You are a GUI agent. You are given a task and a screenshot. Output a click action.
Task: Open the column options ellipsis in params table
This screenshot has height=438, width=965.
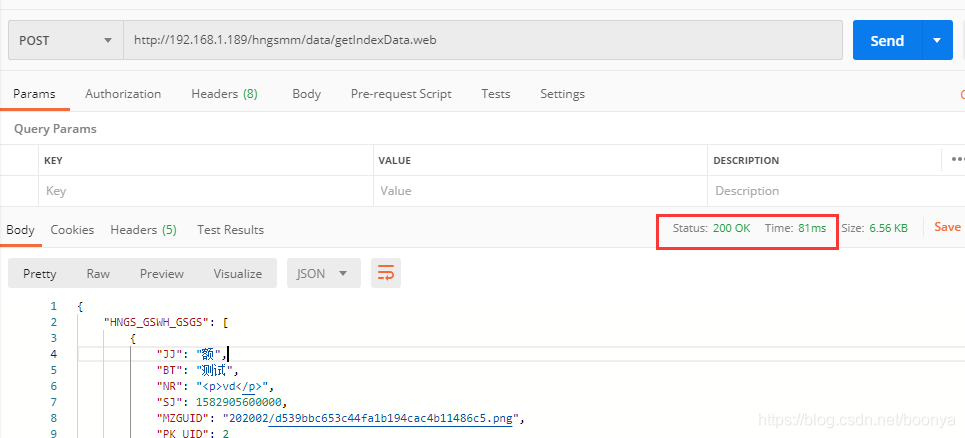(957, 159)
